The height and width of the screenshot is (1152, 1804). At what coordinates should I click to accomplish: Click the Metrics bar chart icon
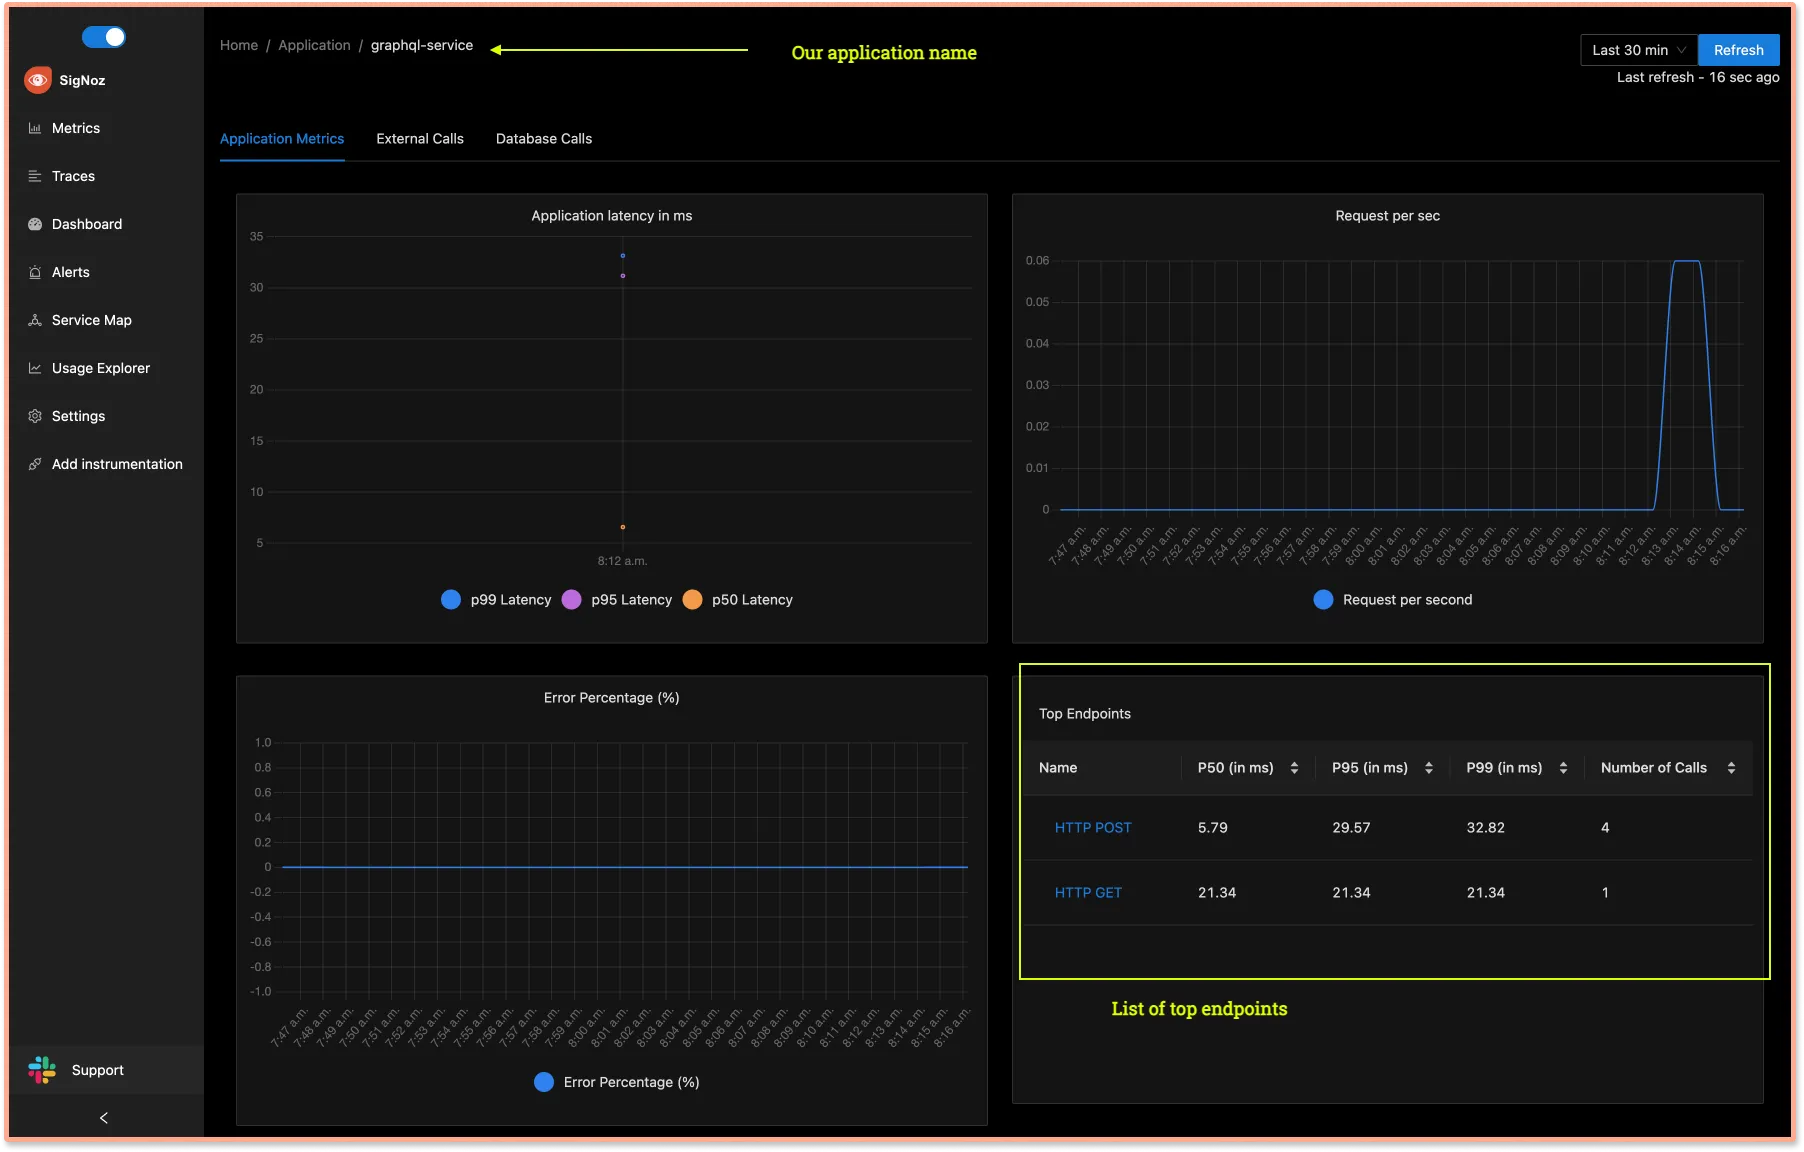pos(35,128)
